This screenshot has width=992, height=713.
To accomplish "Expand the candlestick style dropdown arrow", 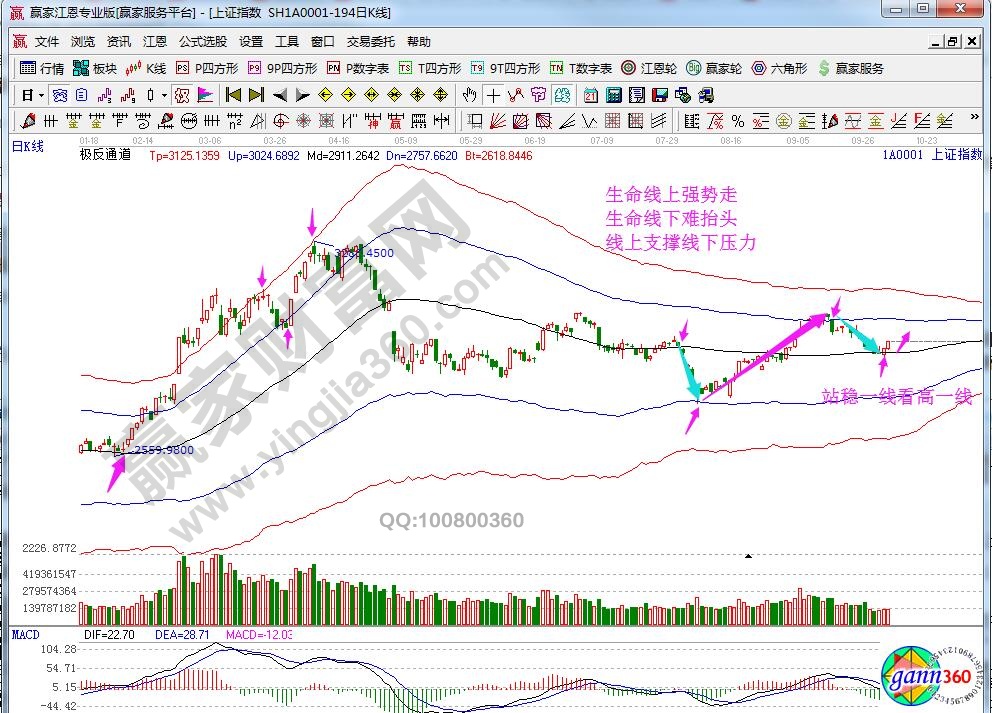I will coord(164,95).
